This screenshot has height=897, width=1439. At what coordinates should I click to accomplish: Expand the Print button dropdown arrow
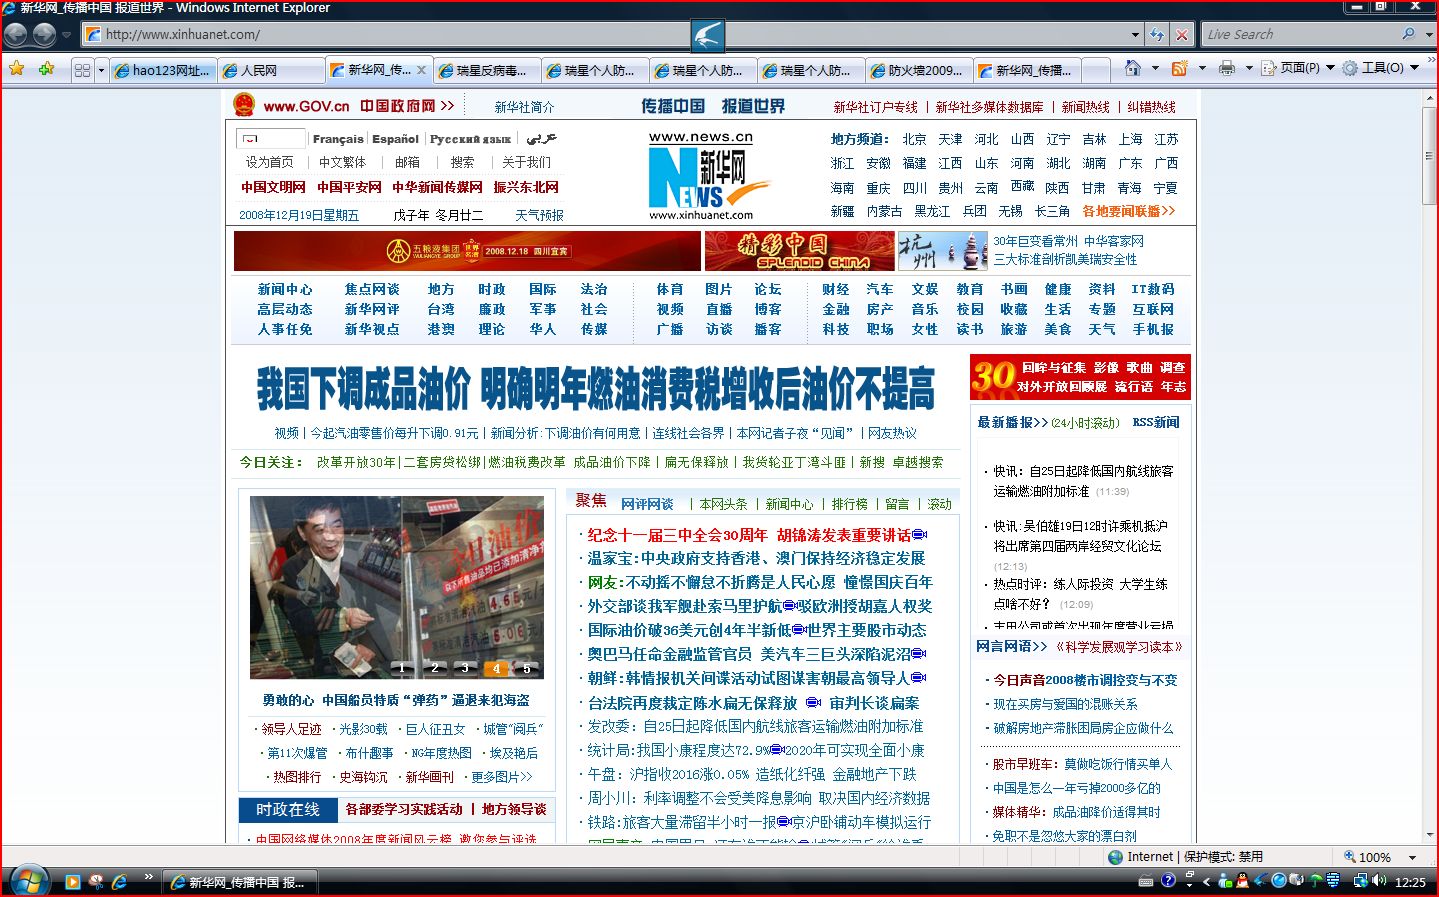1249,68
